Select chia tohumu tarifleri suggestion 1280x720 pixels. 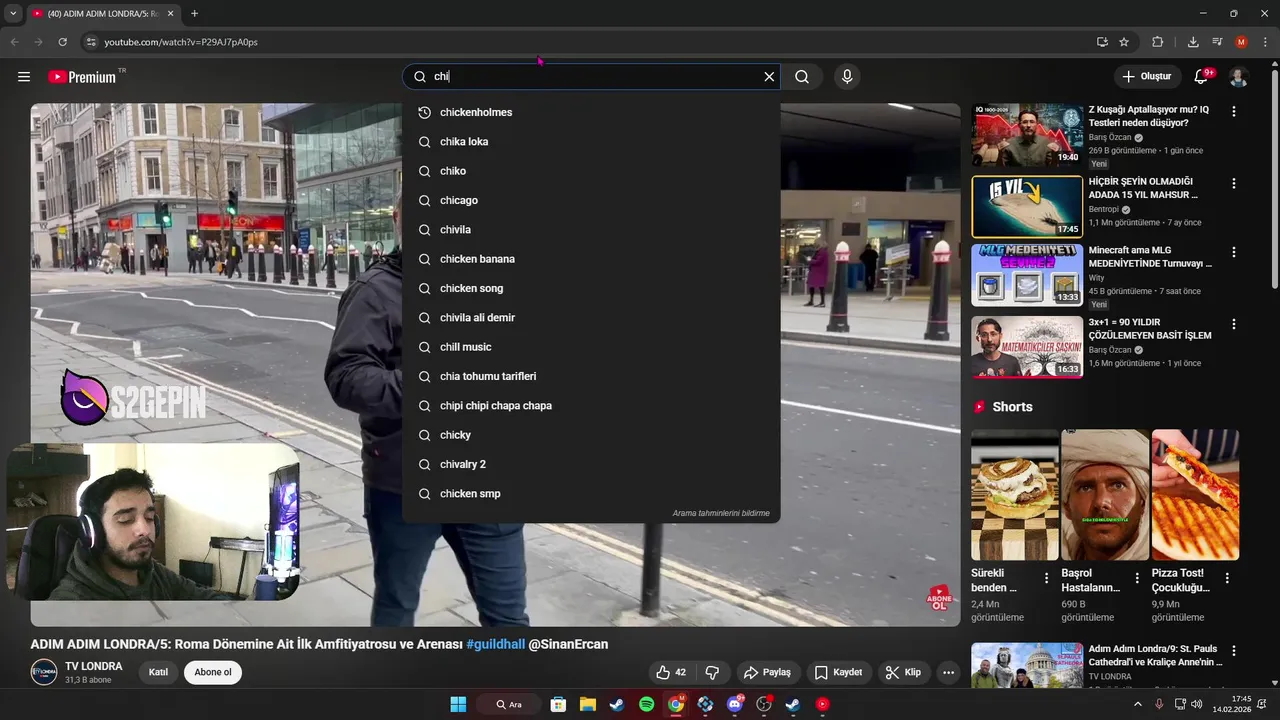(x=591, y=376)
